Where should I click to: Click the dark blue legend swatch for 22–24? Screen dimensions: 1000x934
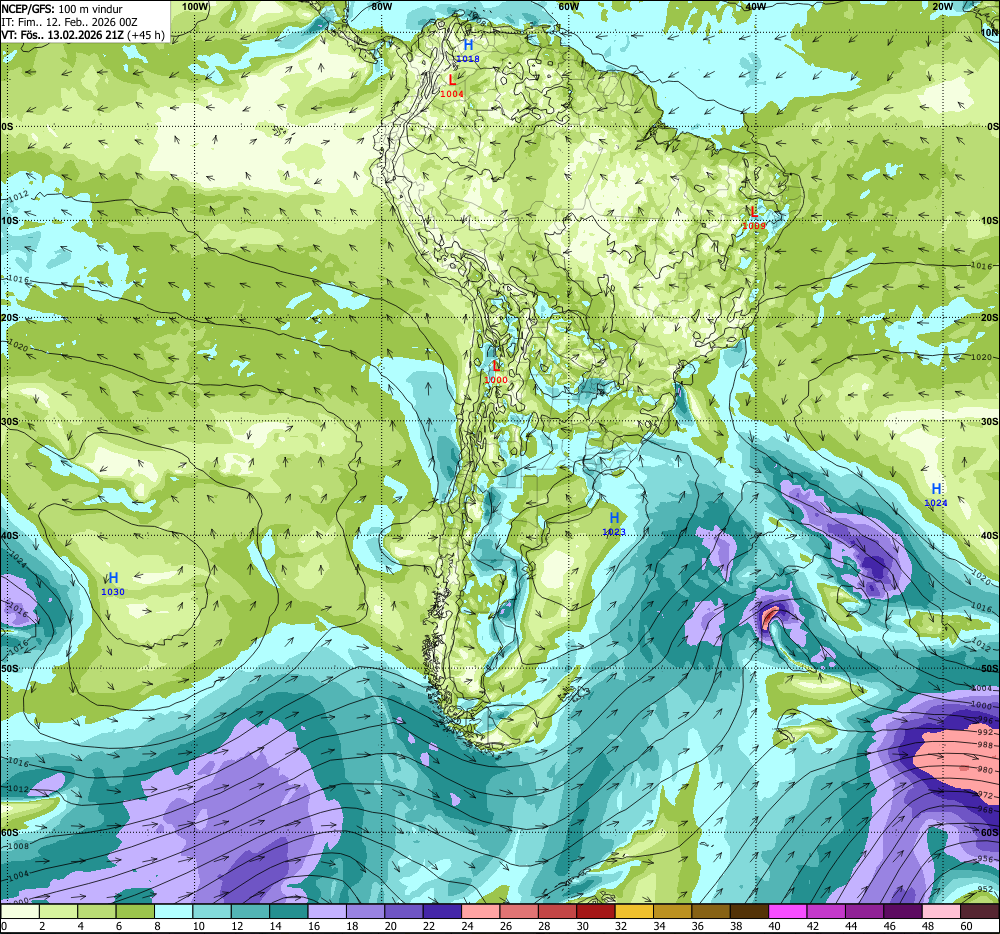[x=443, y=912]
